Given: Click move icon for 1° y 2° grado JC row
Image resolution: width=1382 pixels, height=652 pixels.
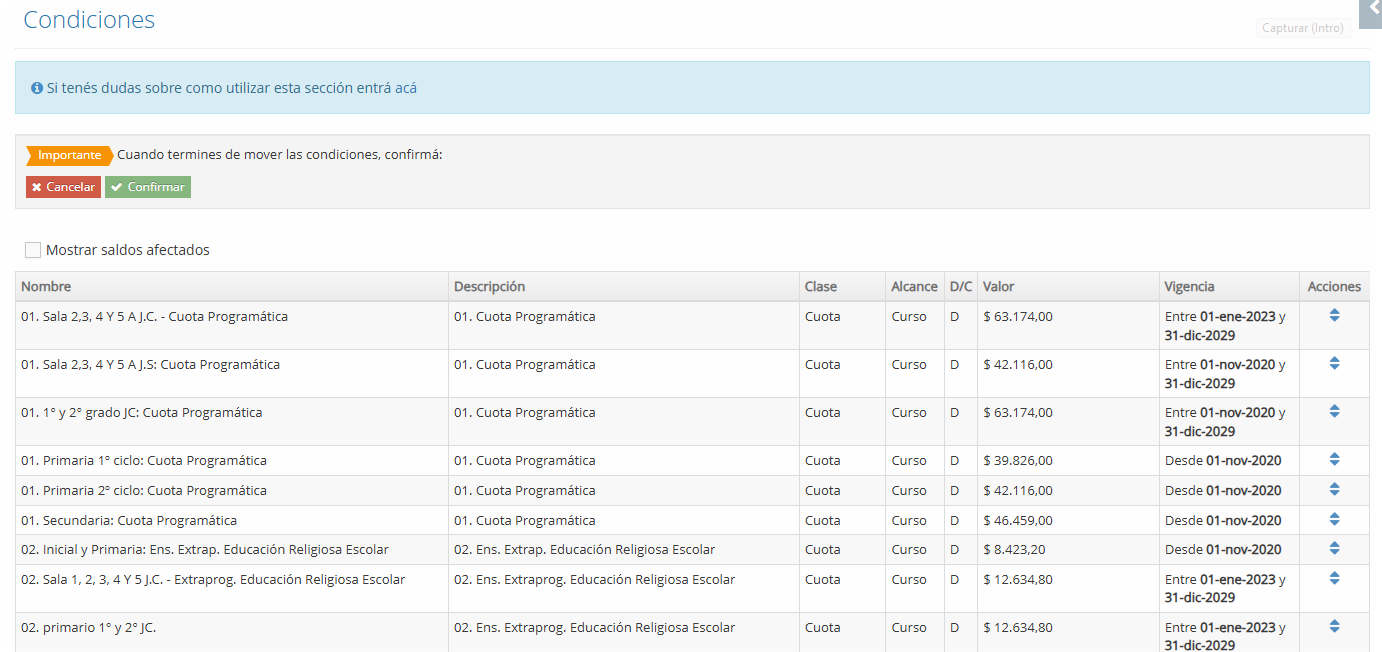Looking at the screenshot, I should tap(1334, 412).
